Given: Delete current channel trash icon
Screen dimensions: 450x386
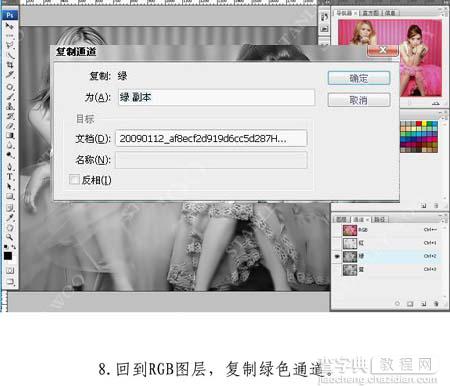Looking at the screenshot, I should [436, 304].
